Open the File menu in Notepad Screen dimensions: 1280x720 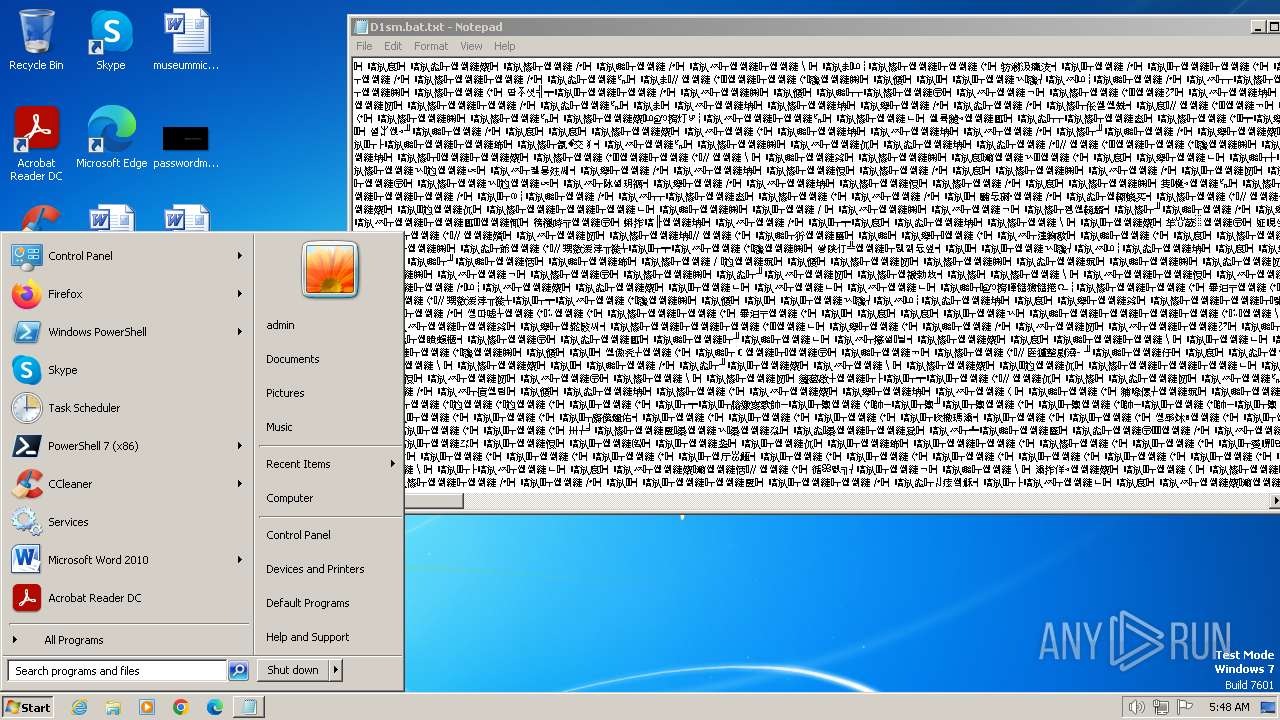[x=364, y=46]
